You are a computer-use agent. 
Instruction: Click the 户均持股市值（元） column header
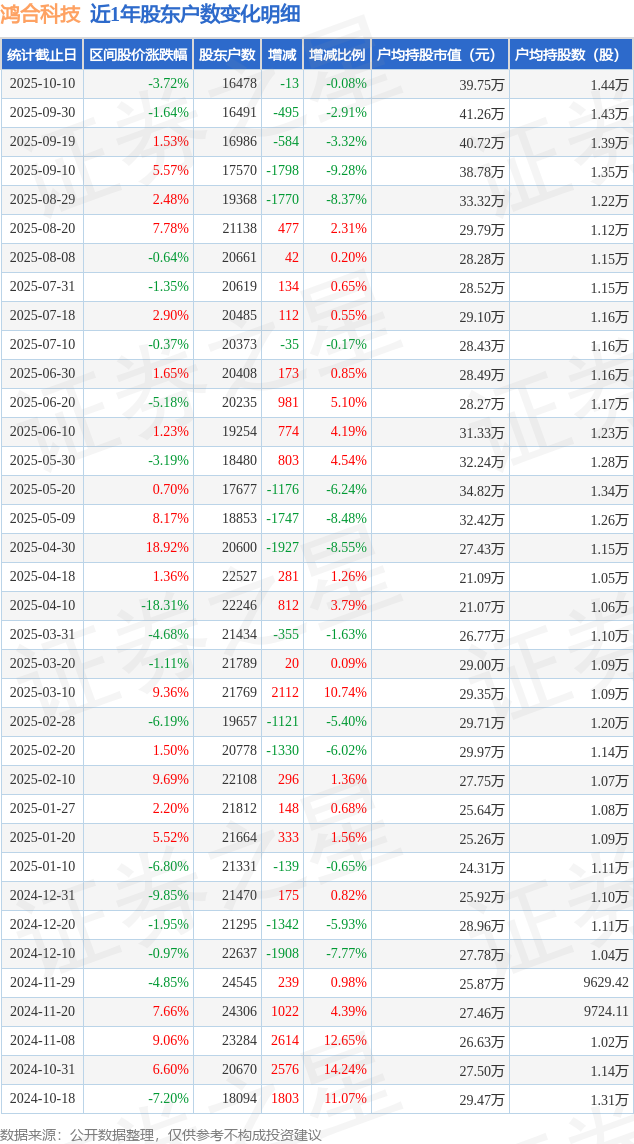tap(440, 55)
